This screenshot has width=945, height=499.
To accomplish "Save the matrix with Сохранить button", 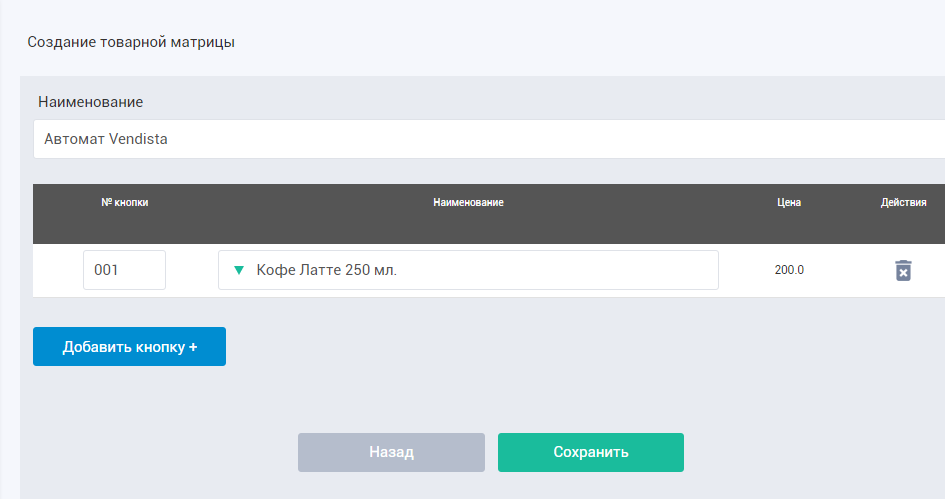I will (590, 452).
